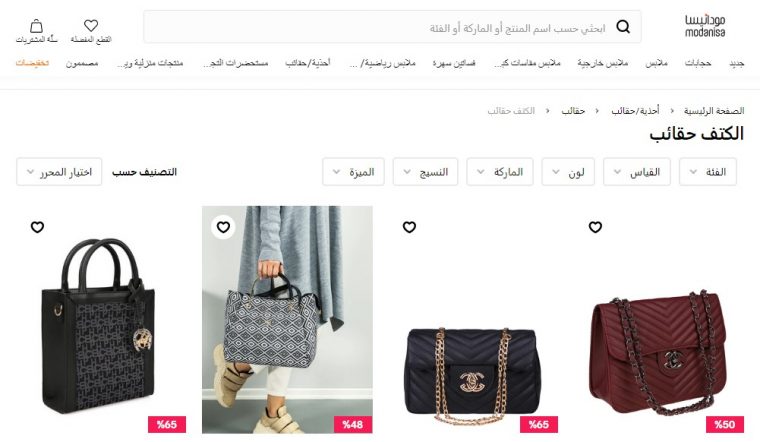This screenshot has width=760, height=442.
Task: Open the shopping bag cart icon
Action: [x=36, y=26]
